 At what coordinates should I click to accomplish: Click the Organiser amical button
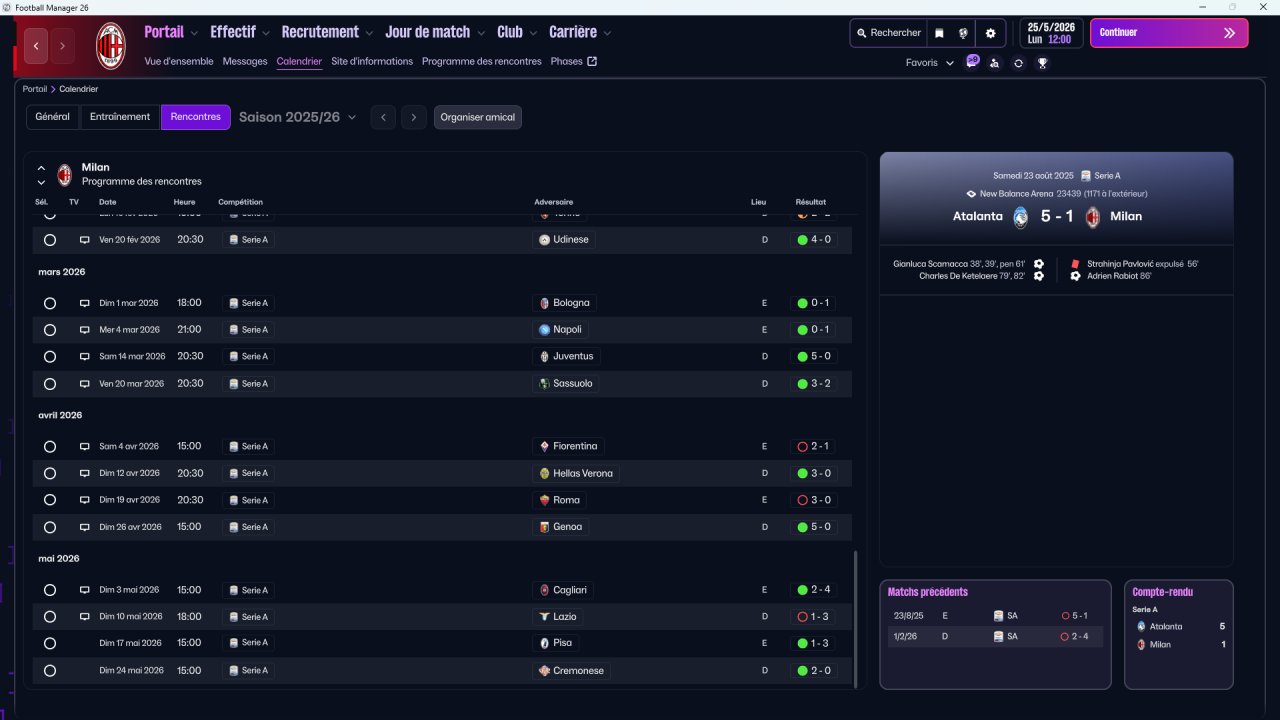(478, 117)
